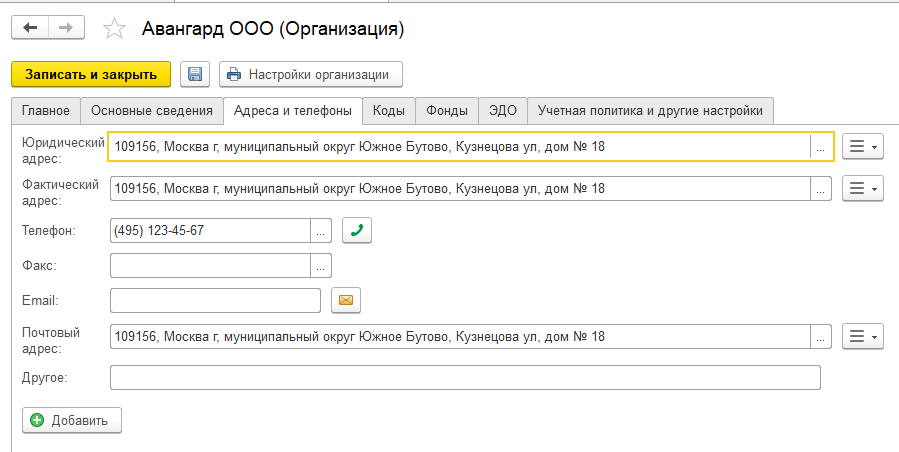Open ellipsis picker for Телефон field
899x452 pixels.
tap(321, 231)
